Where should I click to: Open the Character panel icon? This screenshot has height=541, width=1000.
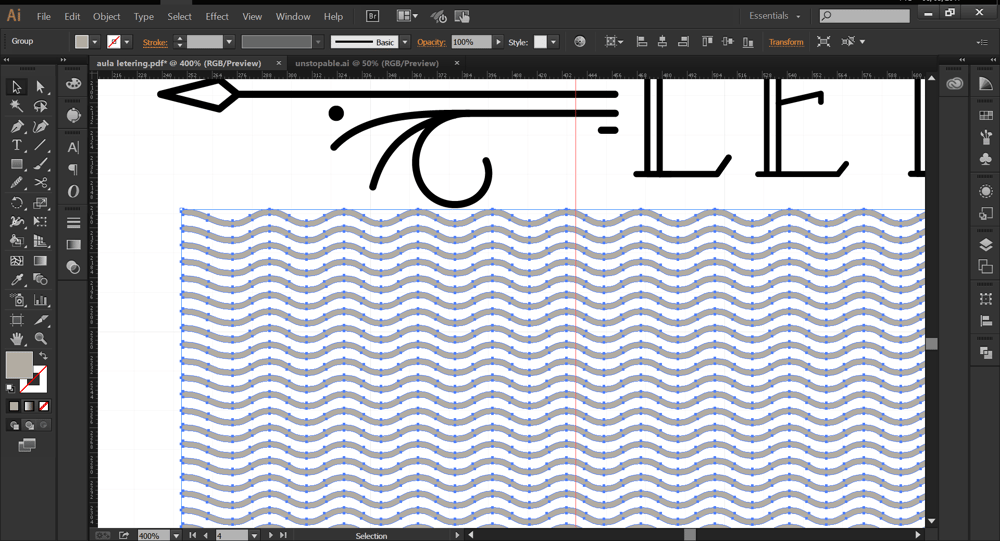[x=73, y=147]
